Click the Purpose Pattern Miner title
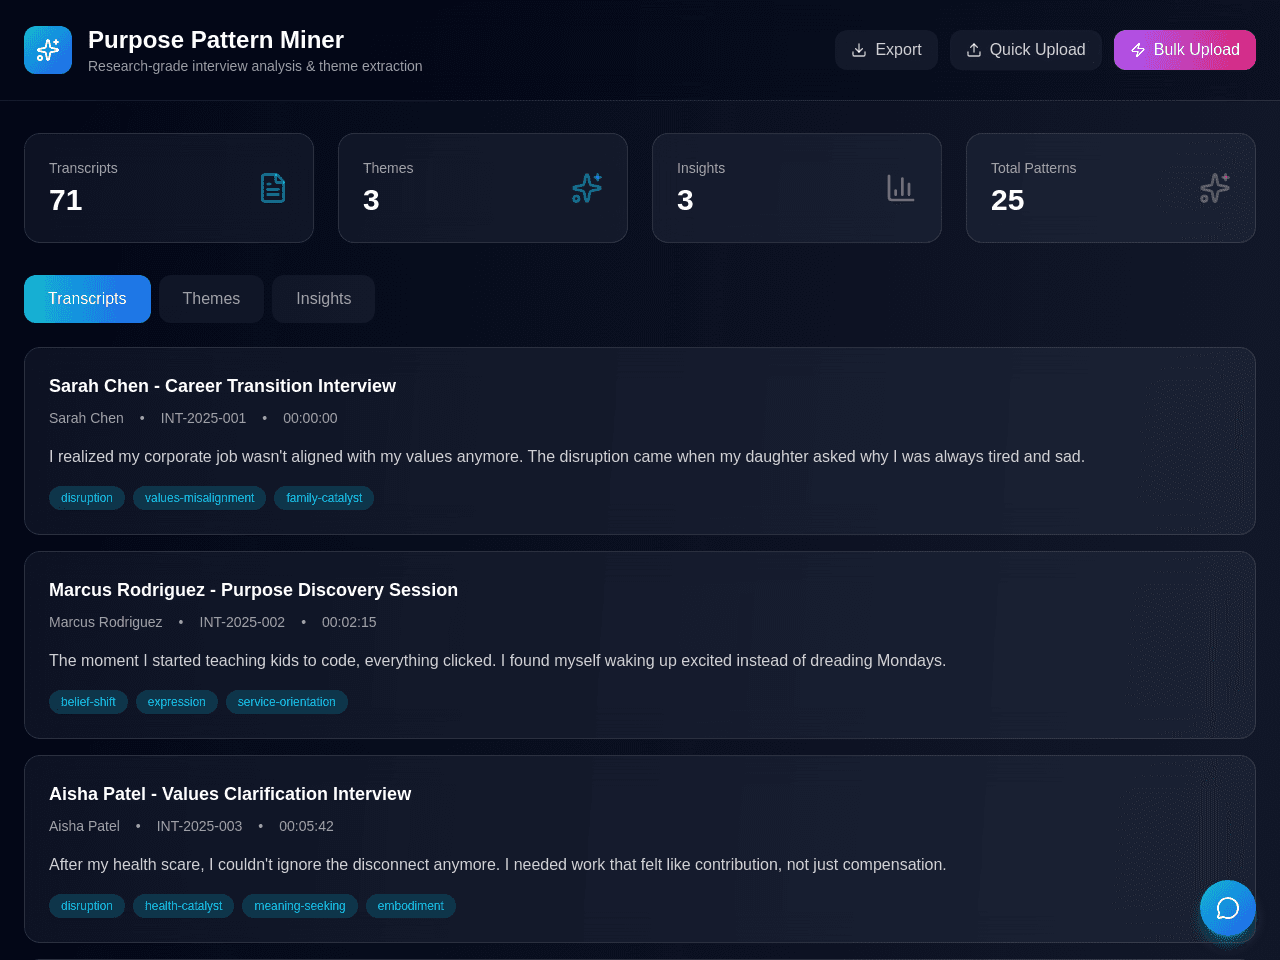The image size is (1280, 960). 216,40
